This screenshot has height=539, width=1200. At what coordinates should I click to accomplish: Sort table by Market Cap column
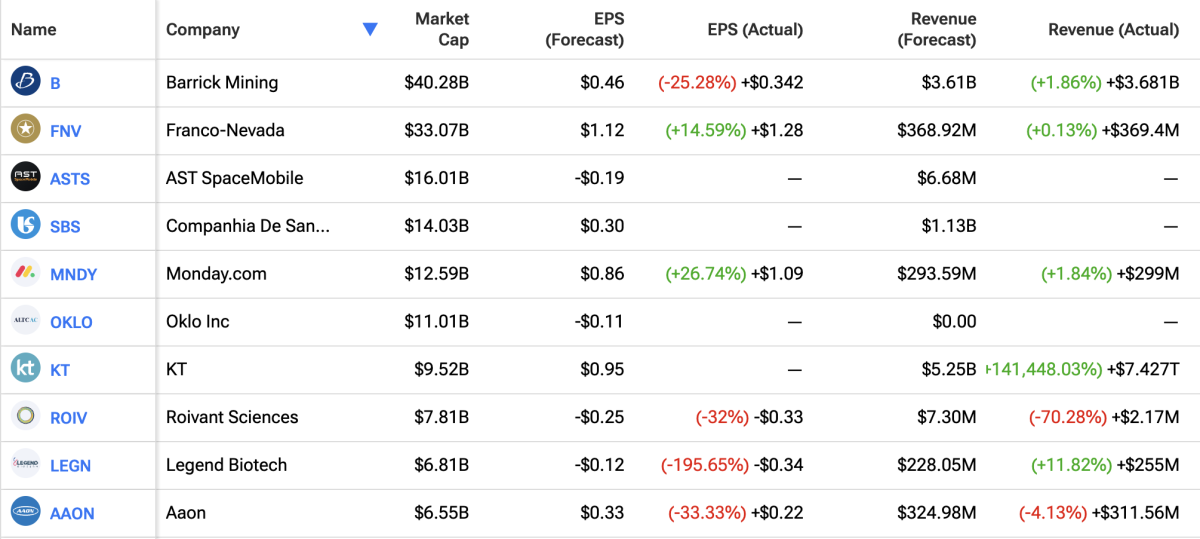coord(441,30)
